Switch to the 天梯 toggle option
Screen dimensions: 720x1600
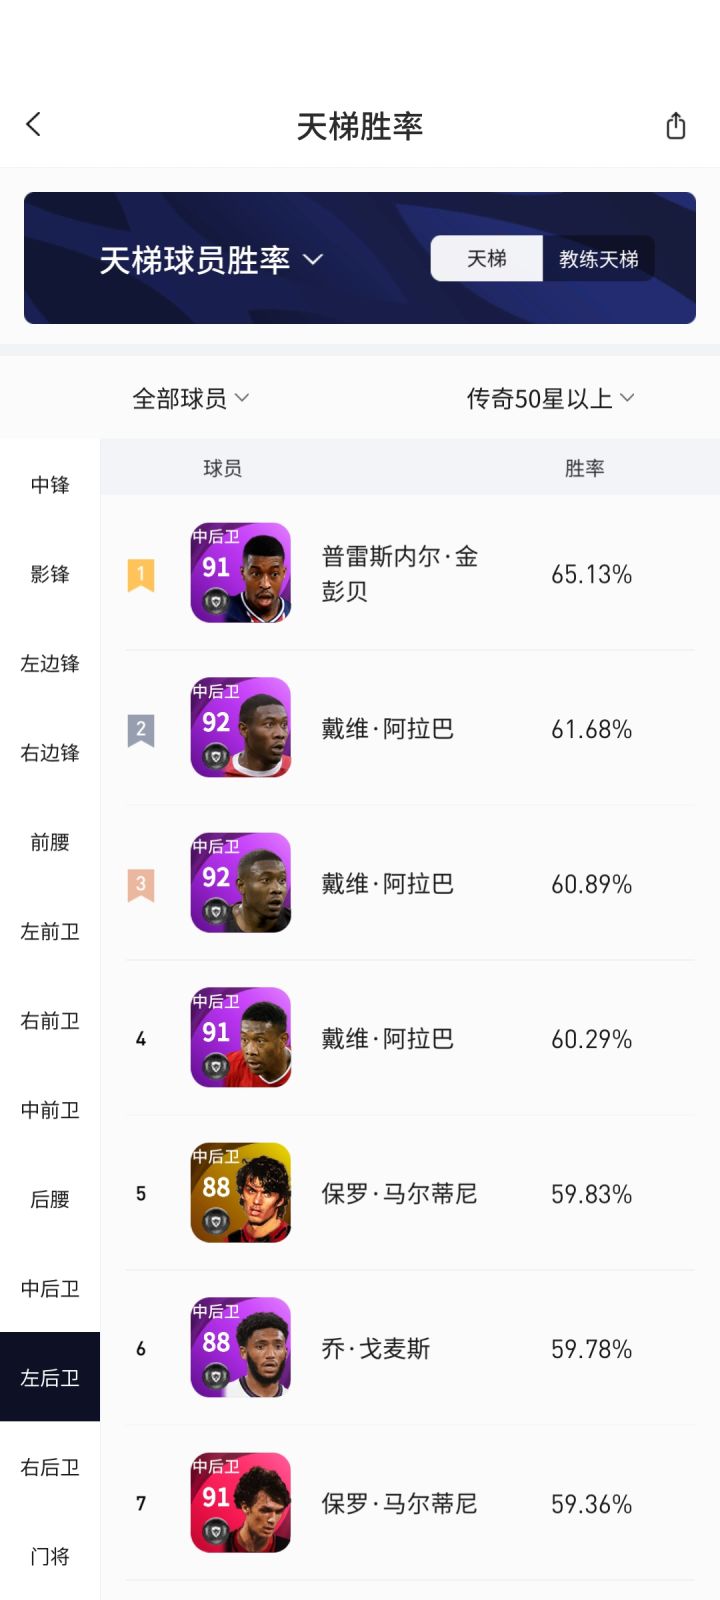click(x=487, y=259)
